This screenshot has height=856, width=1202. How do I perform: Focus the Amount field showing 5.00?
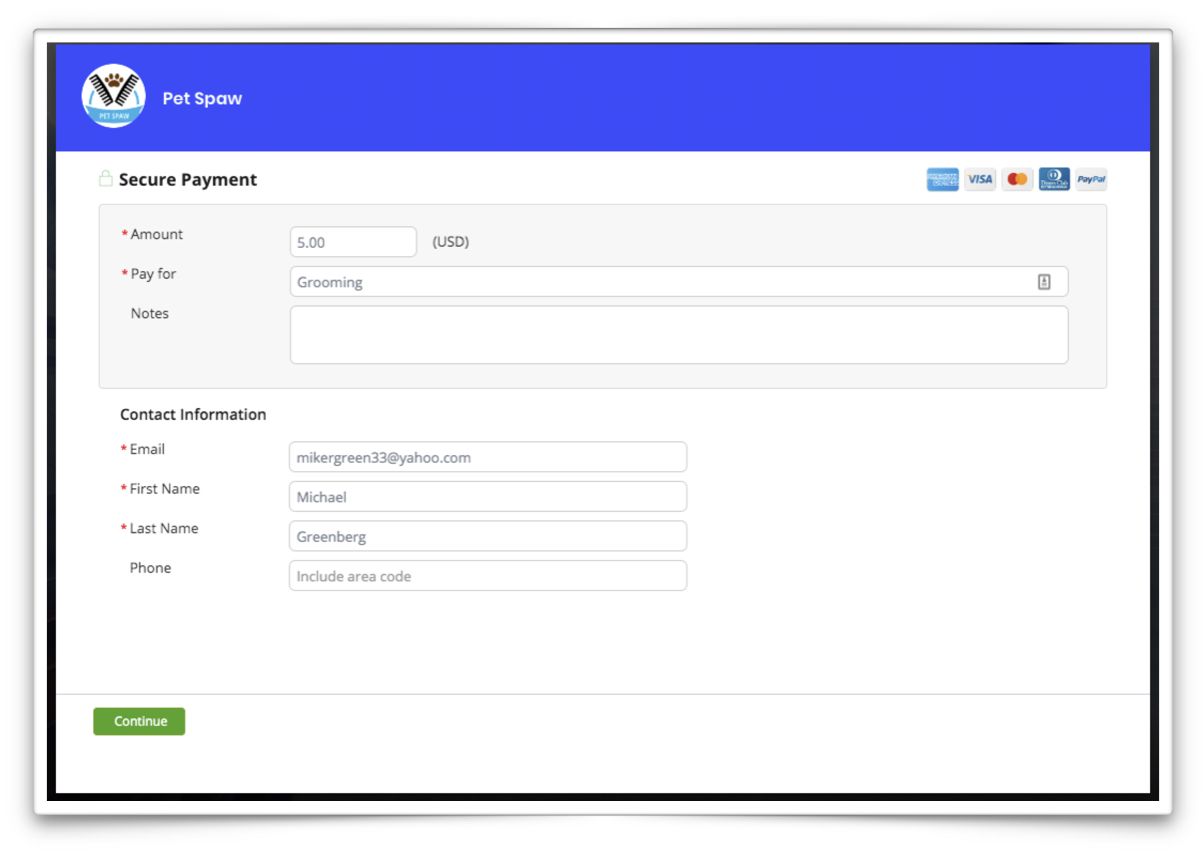[352, 242]
